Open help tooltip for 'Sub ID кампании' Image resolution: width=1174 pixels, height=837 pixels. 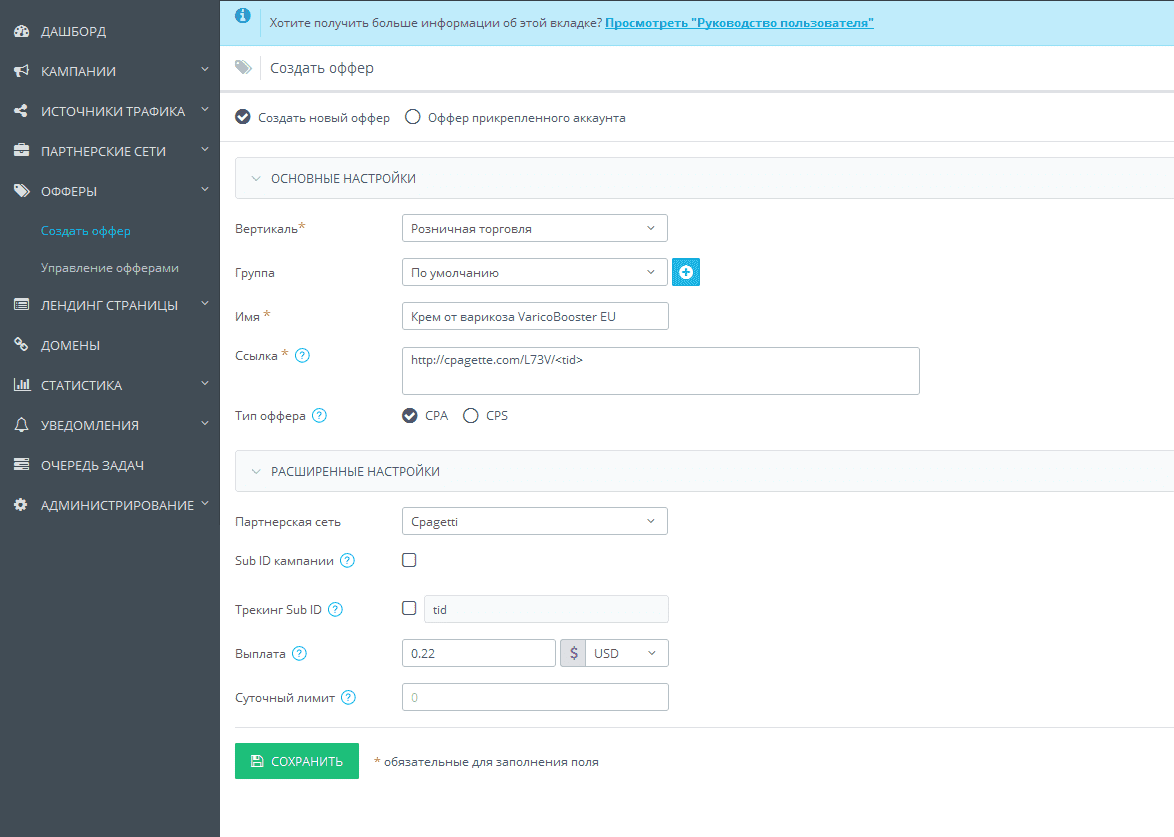(x=347, y=561)
